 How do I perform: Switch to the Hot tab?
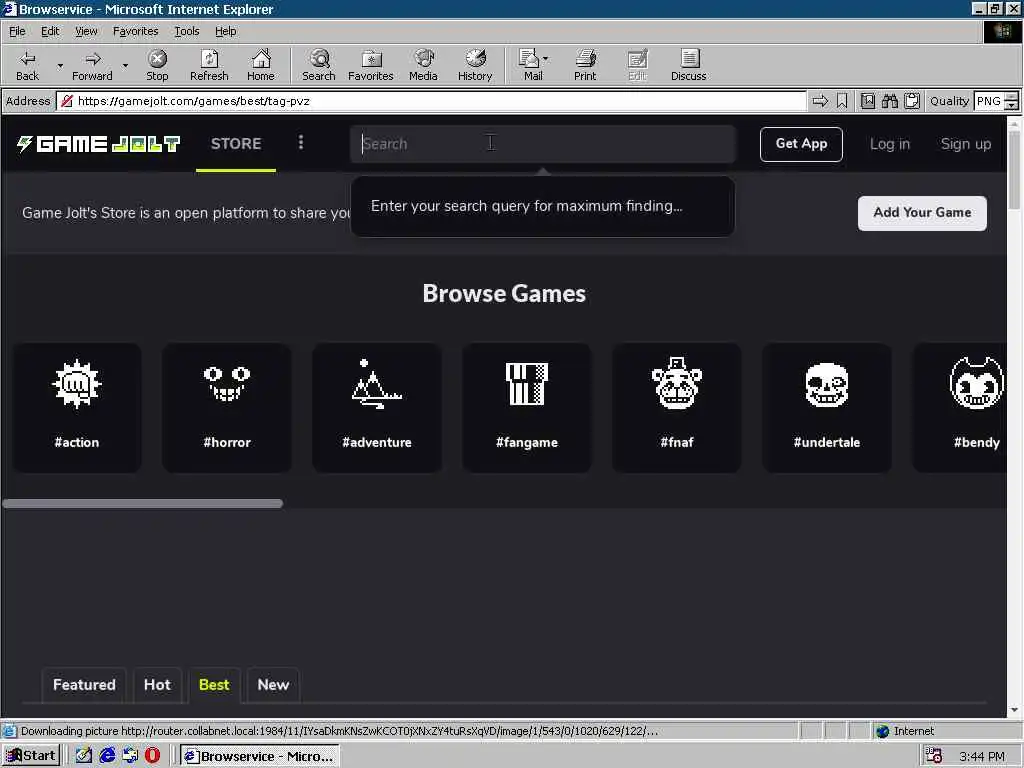click(x=157, y=685)
